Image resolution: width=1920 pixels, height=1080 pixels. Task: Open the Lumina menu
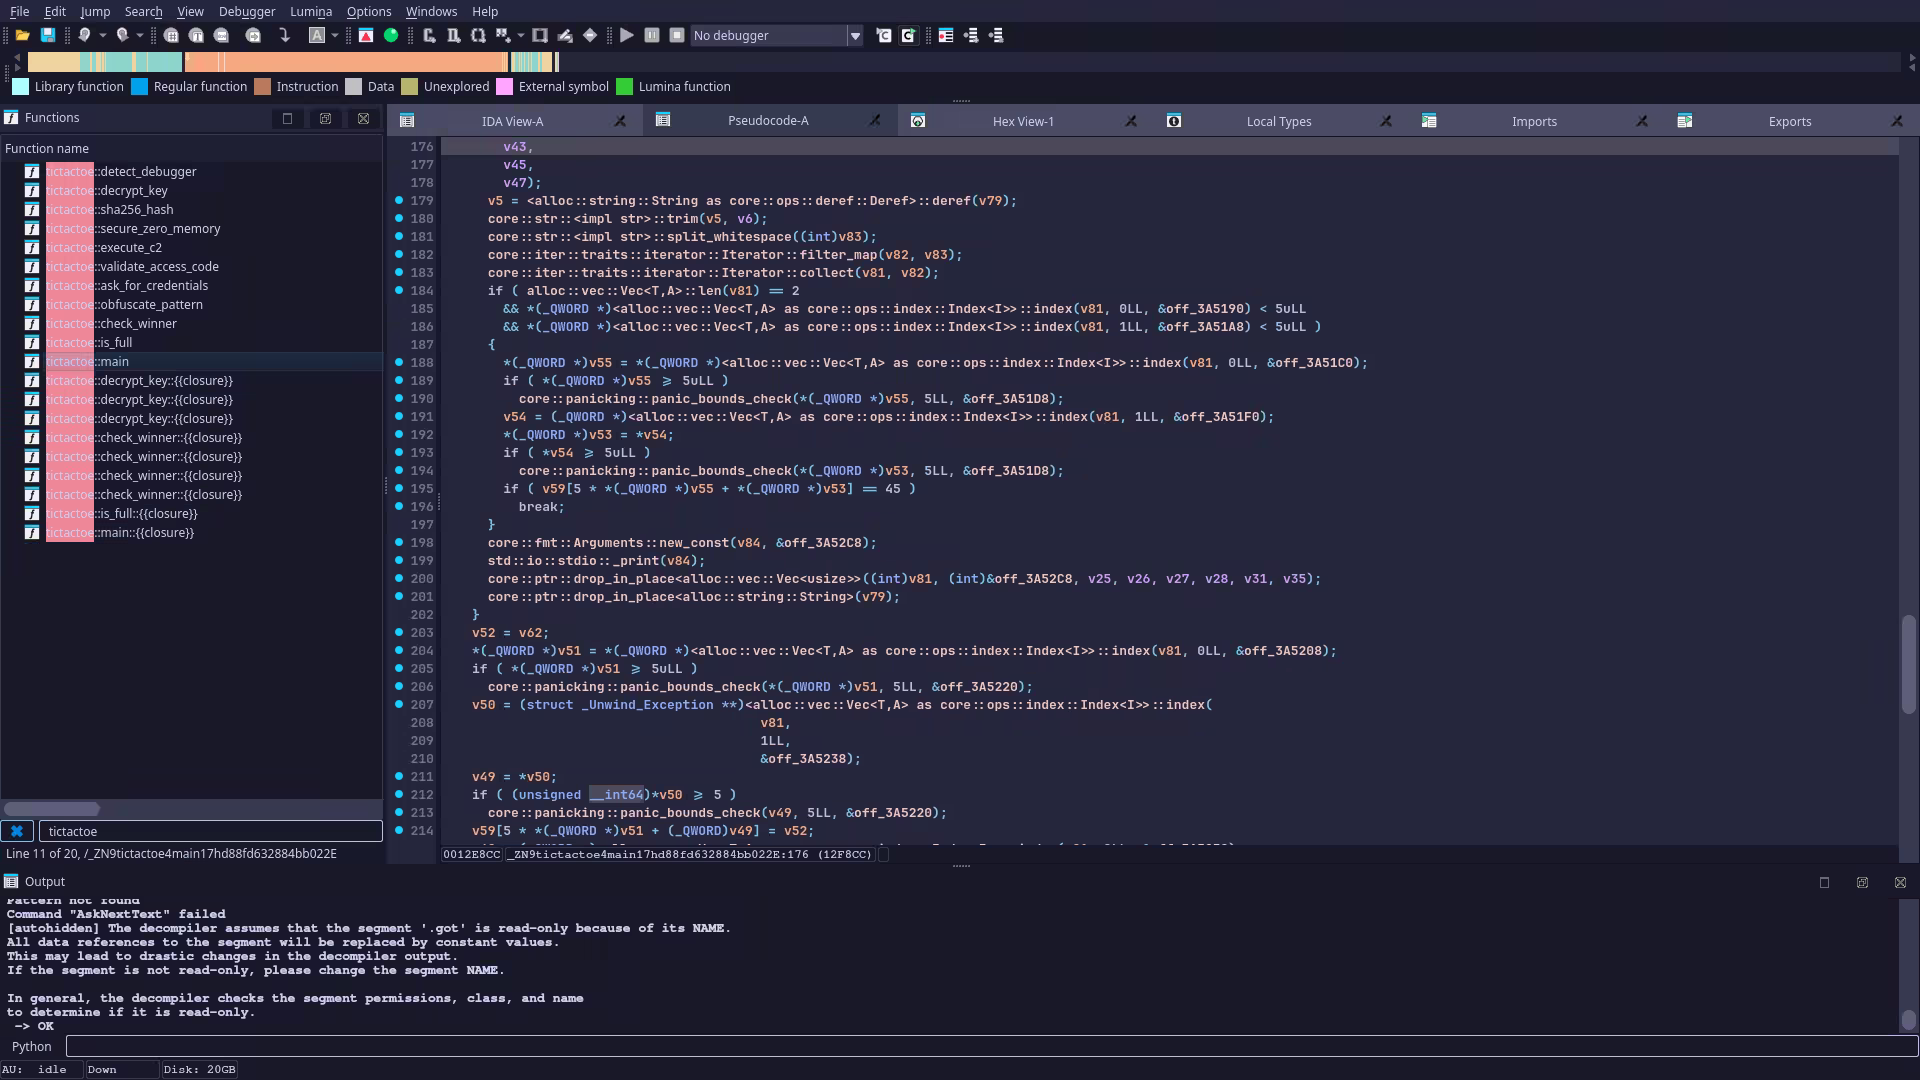click(x=310, y=11)
